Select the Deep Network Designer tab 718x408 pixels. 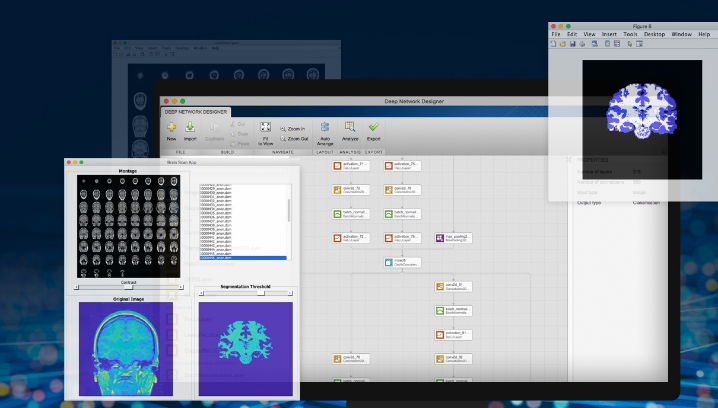(x=196, y=112)
